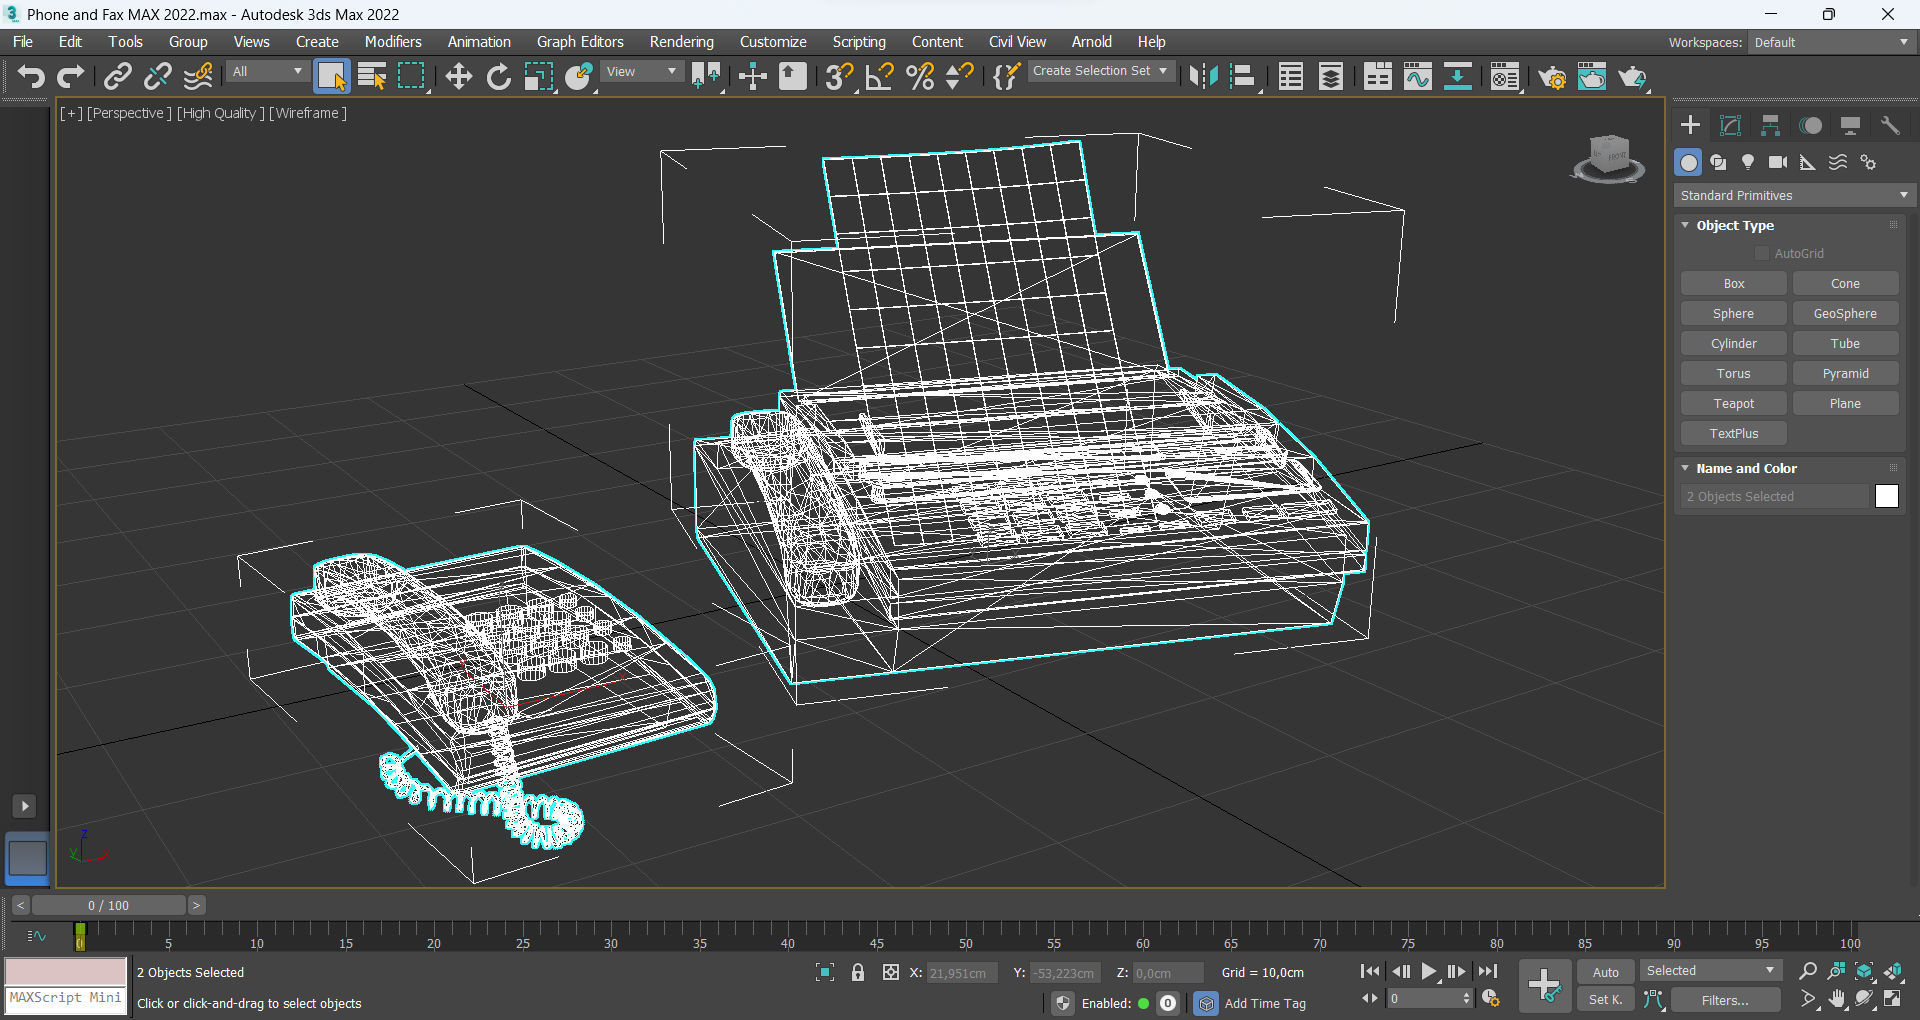
Task: Select the Space Warps category icon
Action: (1838, 162)
